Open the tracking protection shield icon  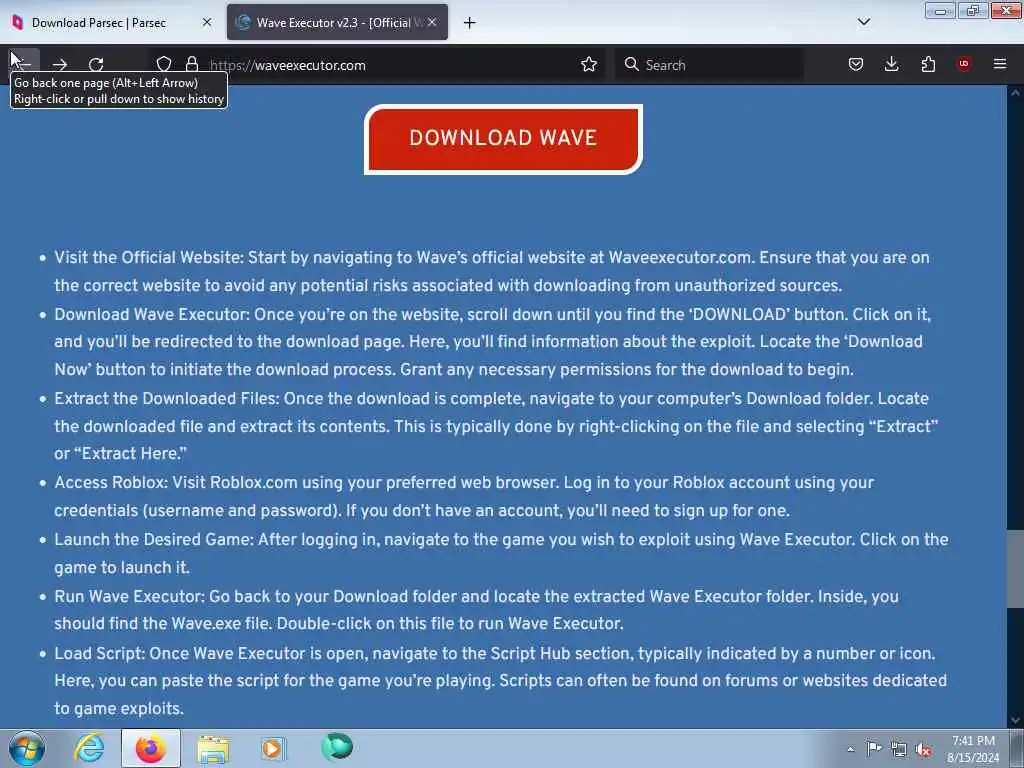tap(164, 64)
